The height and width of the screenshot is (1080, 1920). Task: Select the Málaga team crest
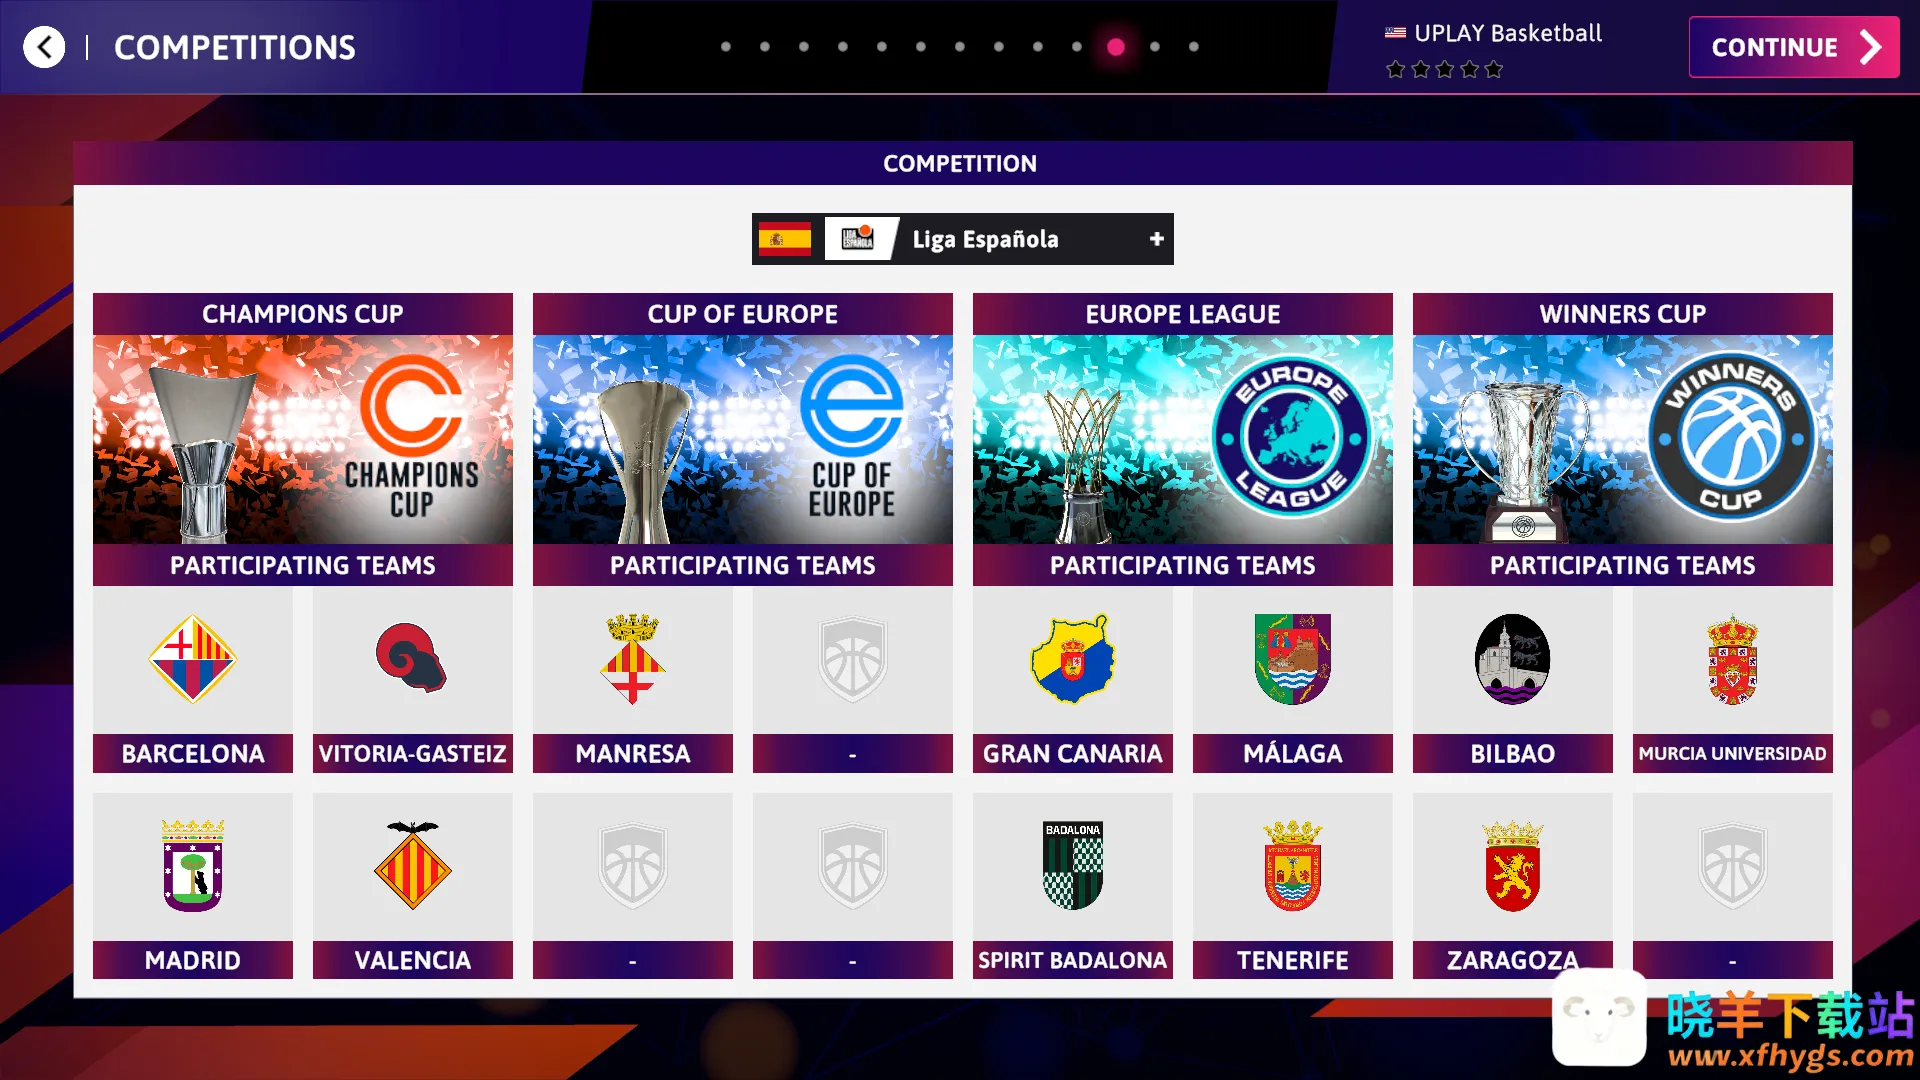(x=1292, y=659)
